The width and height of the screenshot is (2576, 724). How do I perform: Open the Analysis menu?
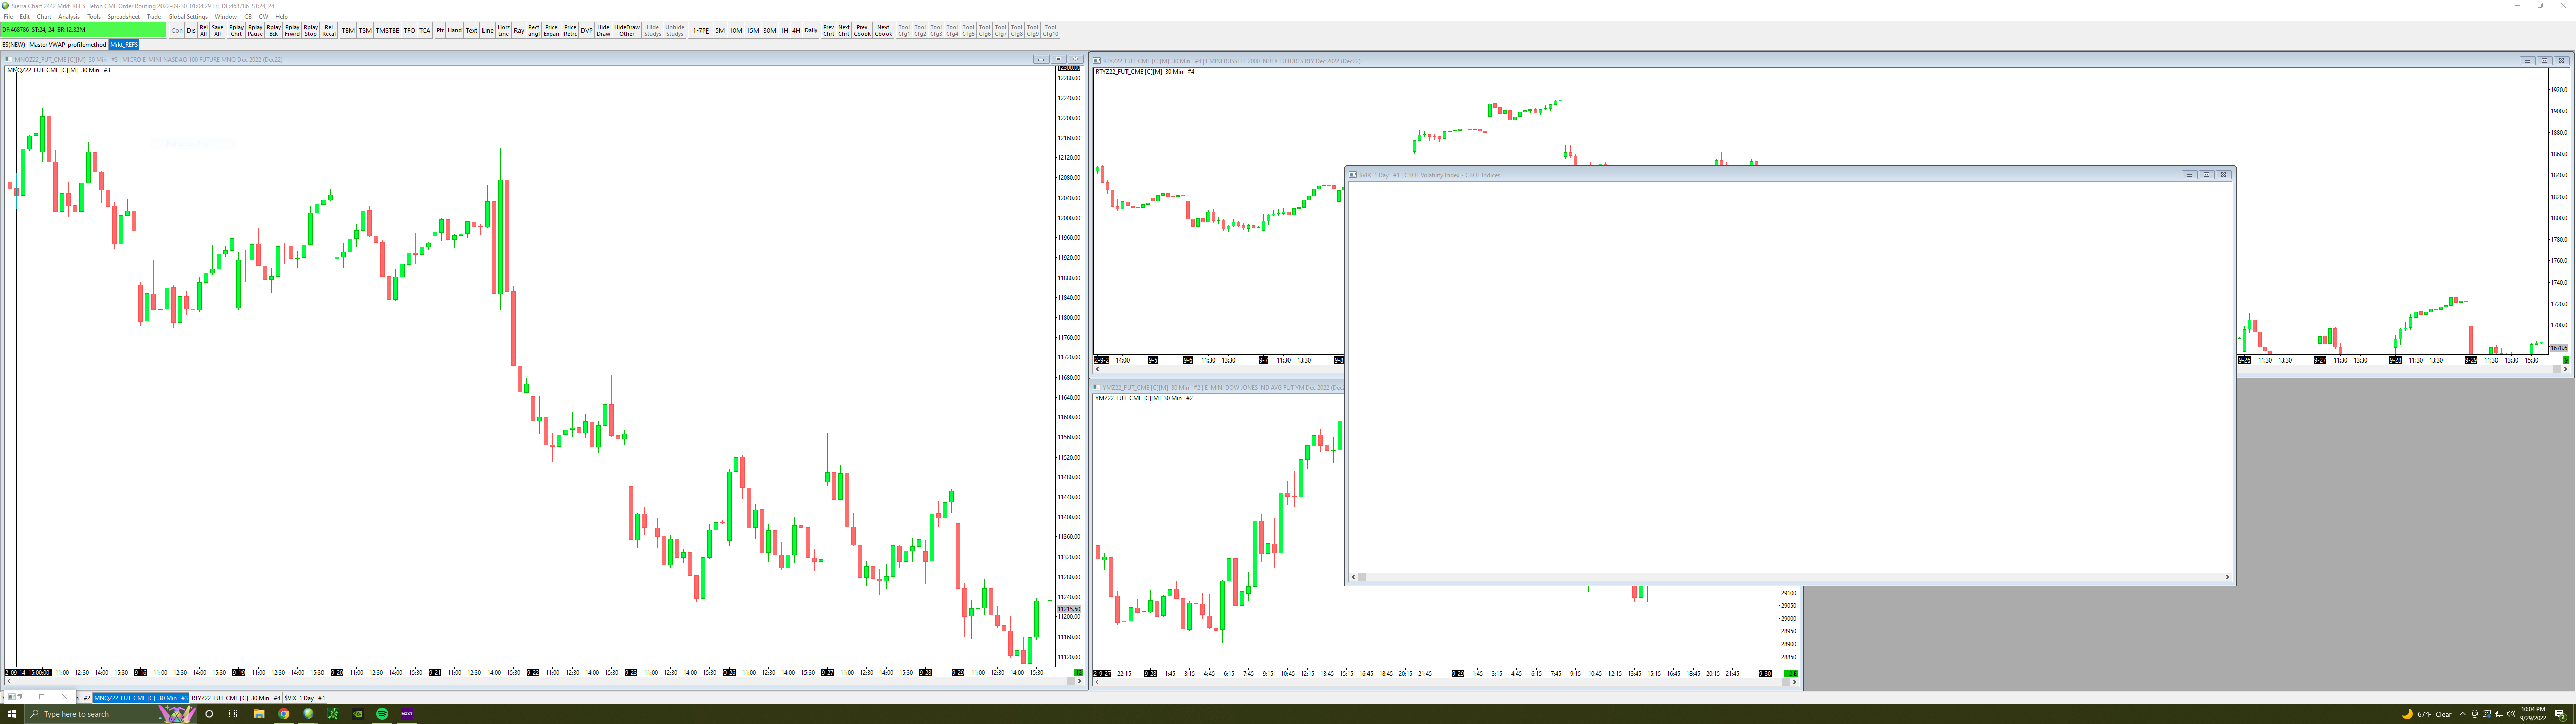tap(69, 17)
